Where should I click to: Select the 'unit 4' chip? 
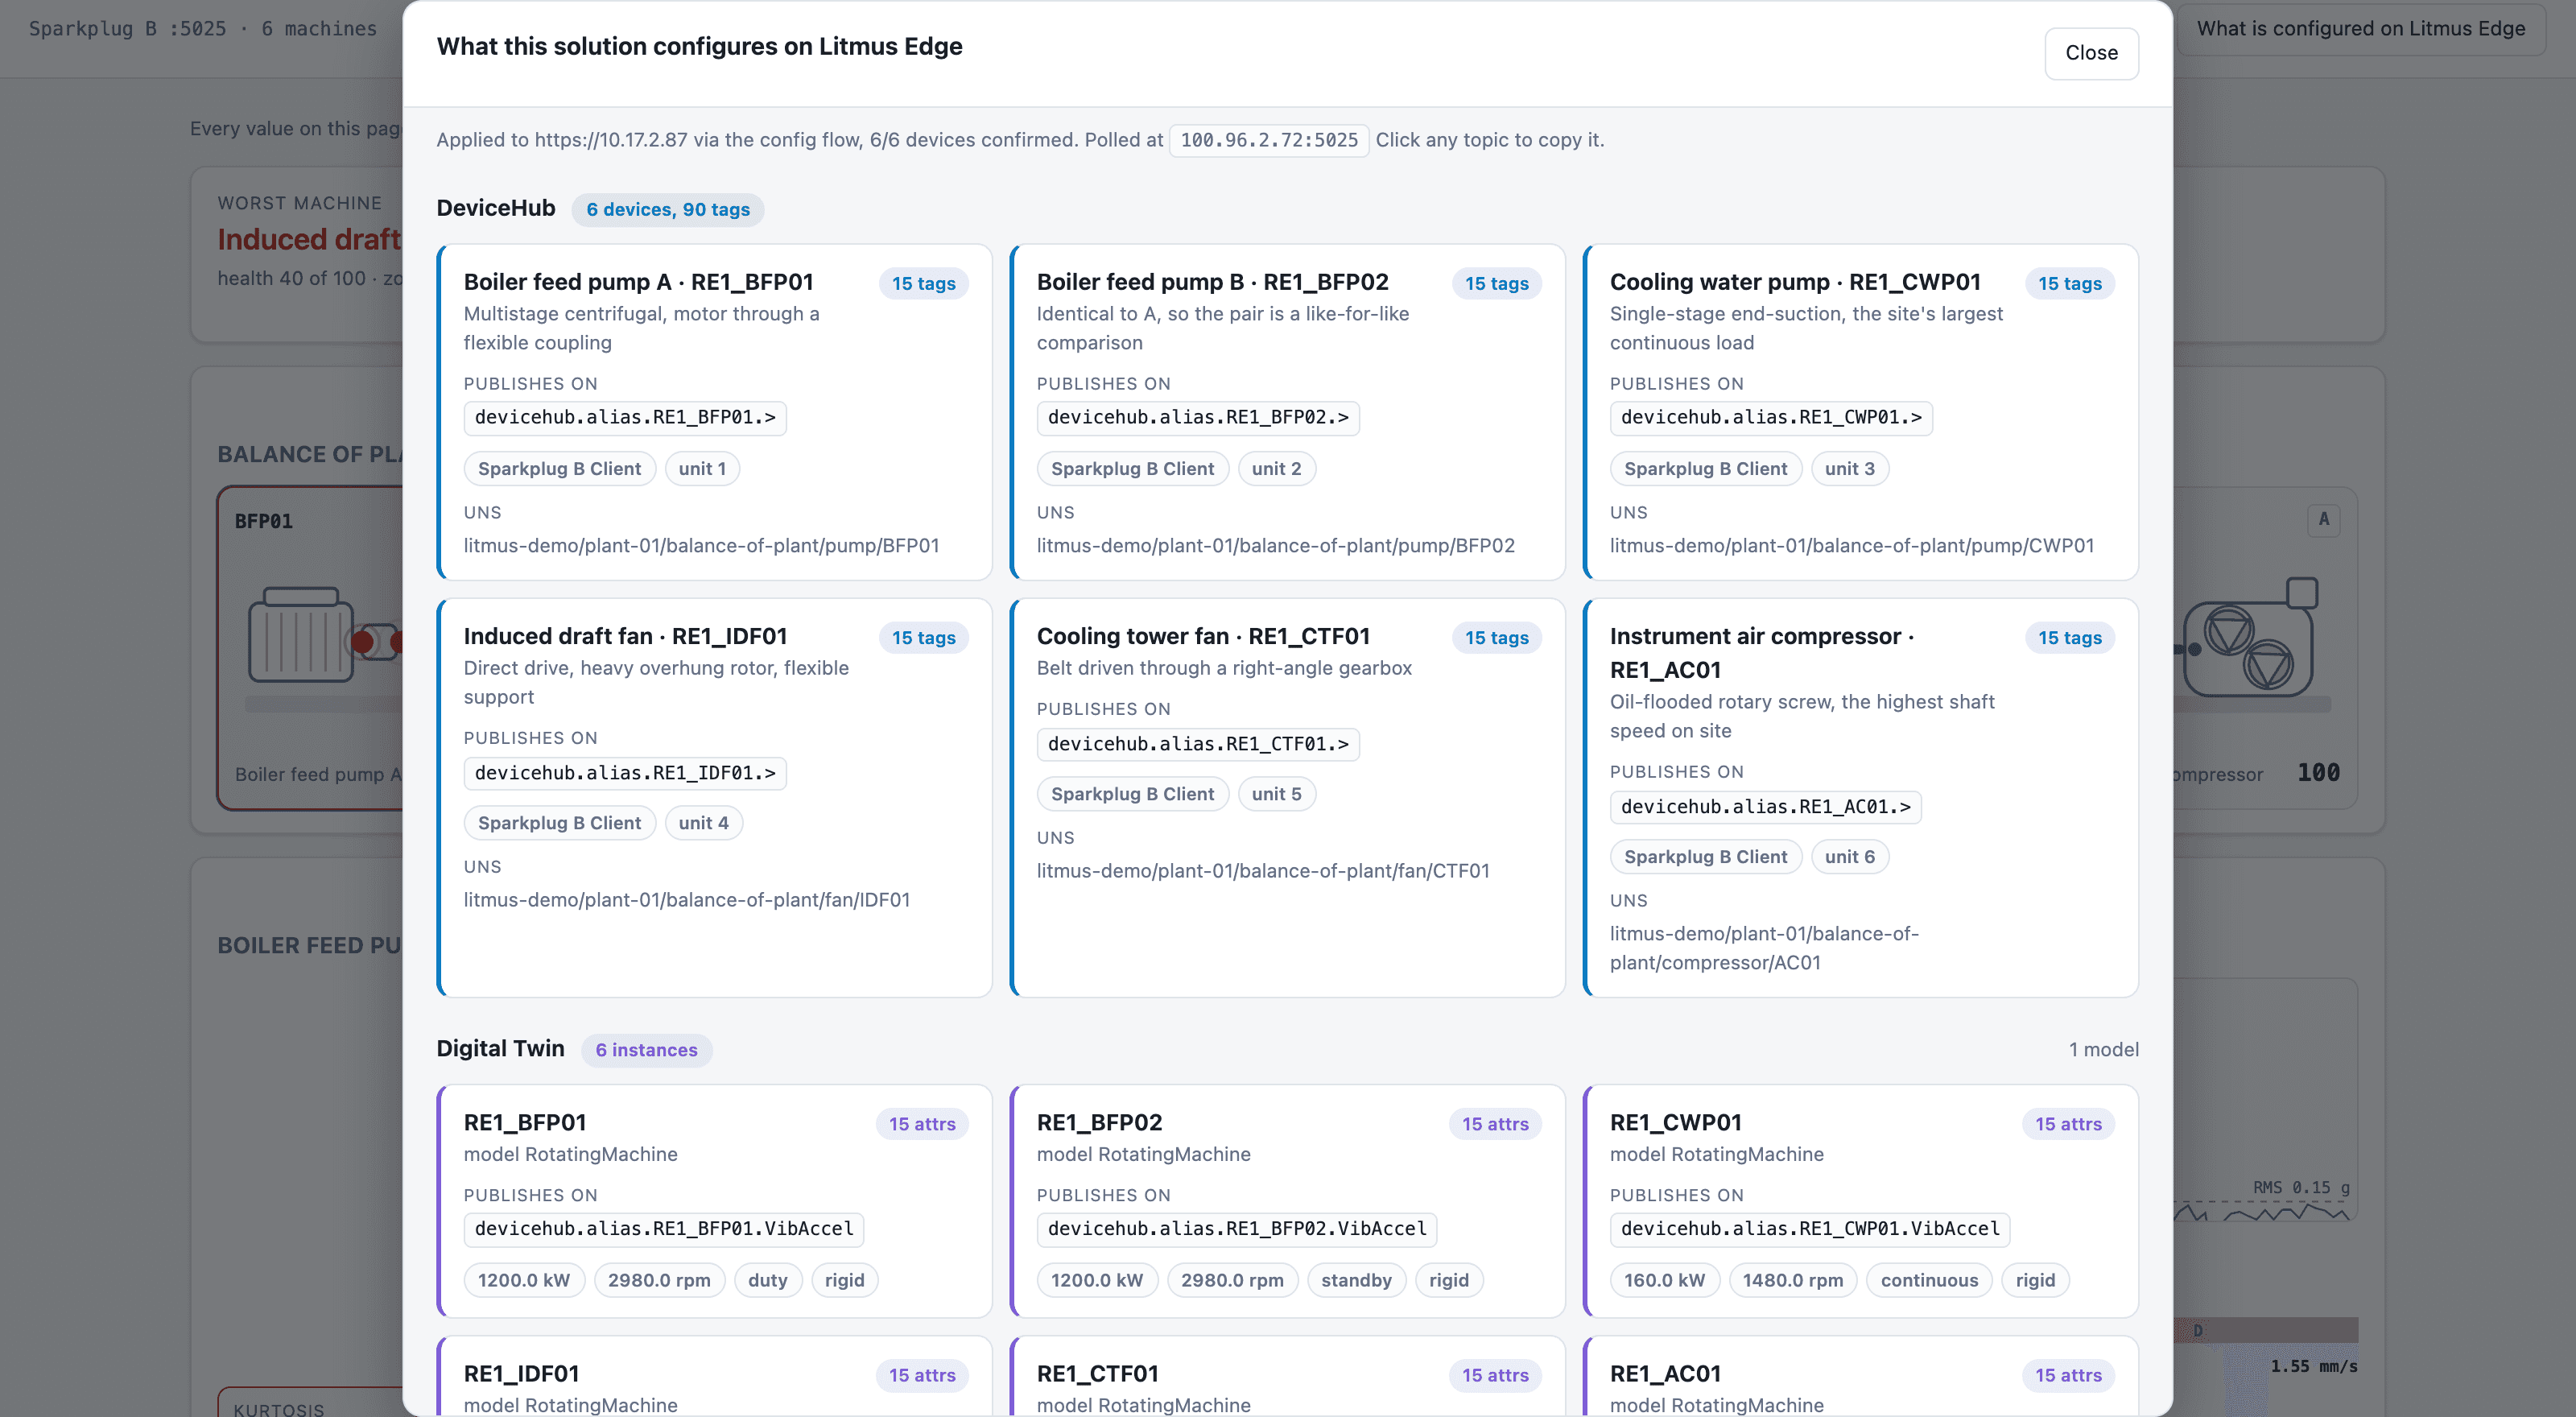coord(704,823)
